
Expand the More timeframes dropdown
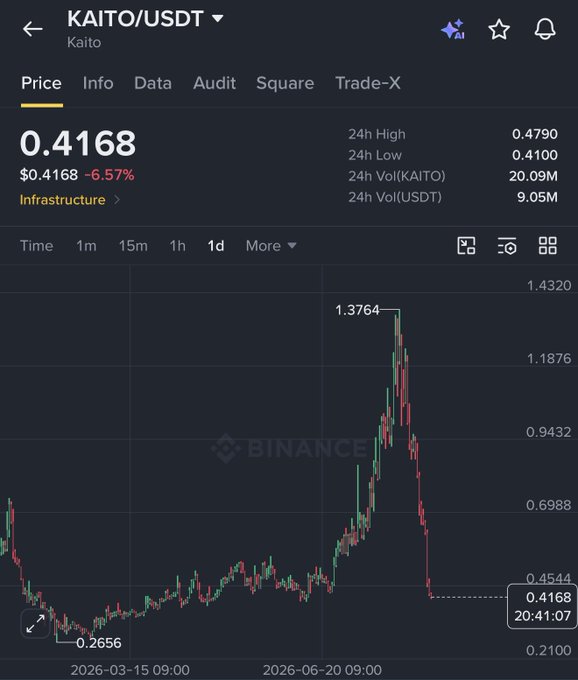(271, 246)
